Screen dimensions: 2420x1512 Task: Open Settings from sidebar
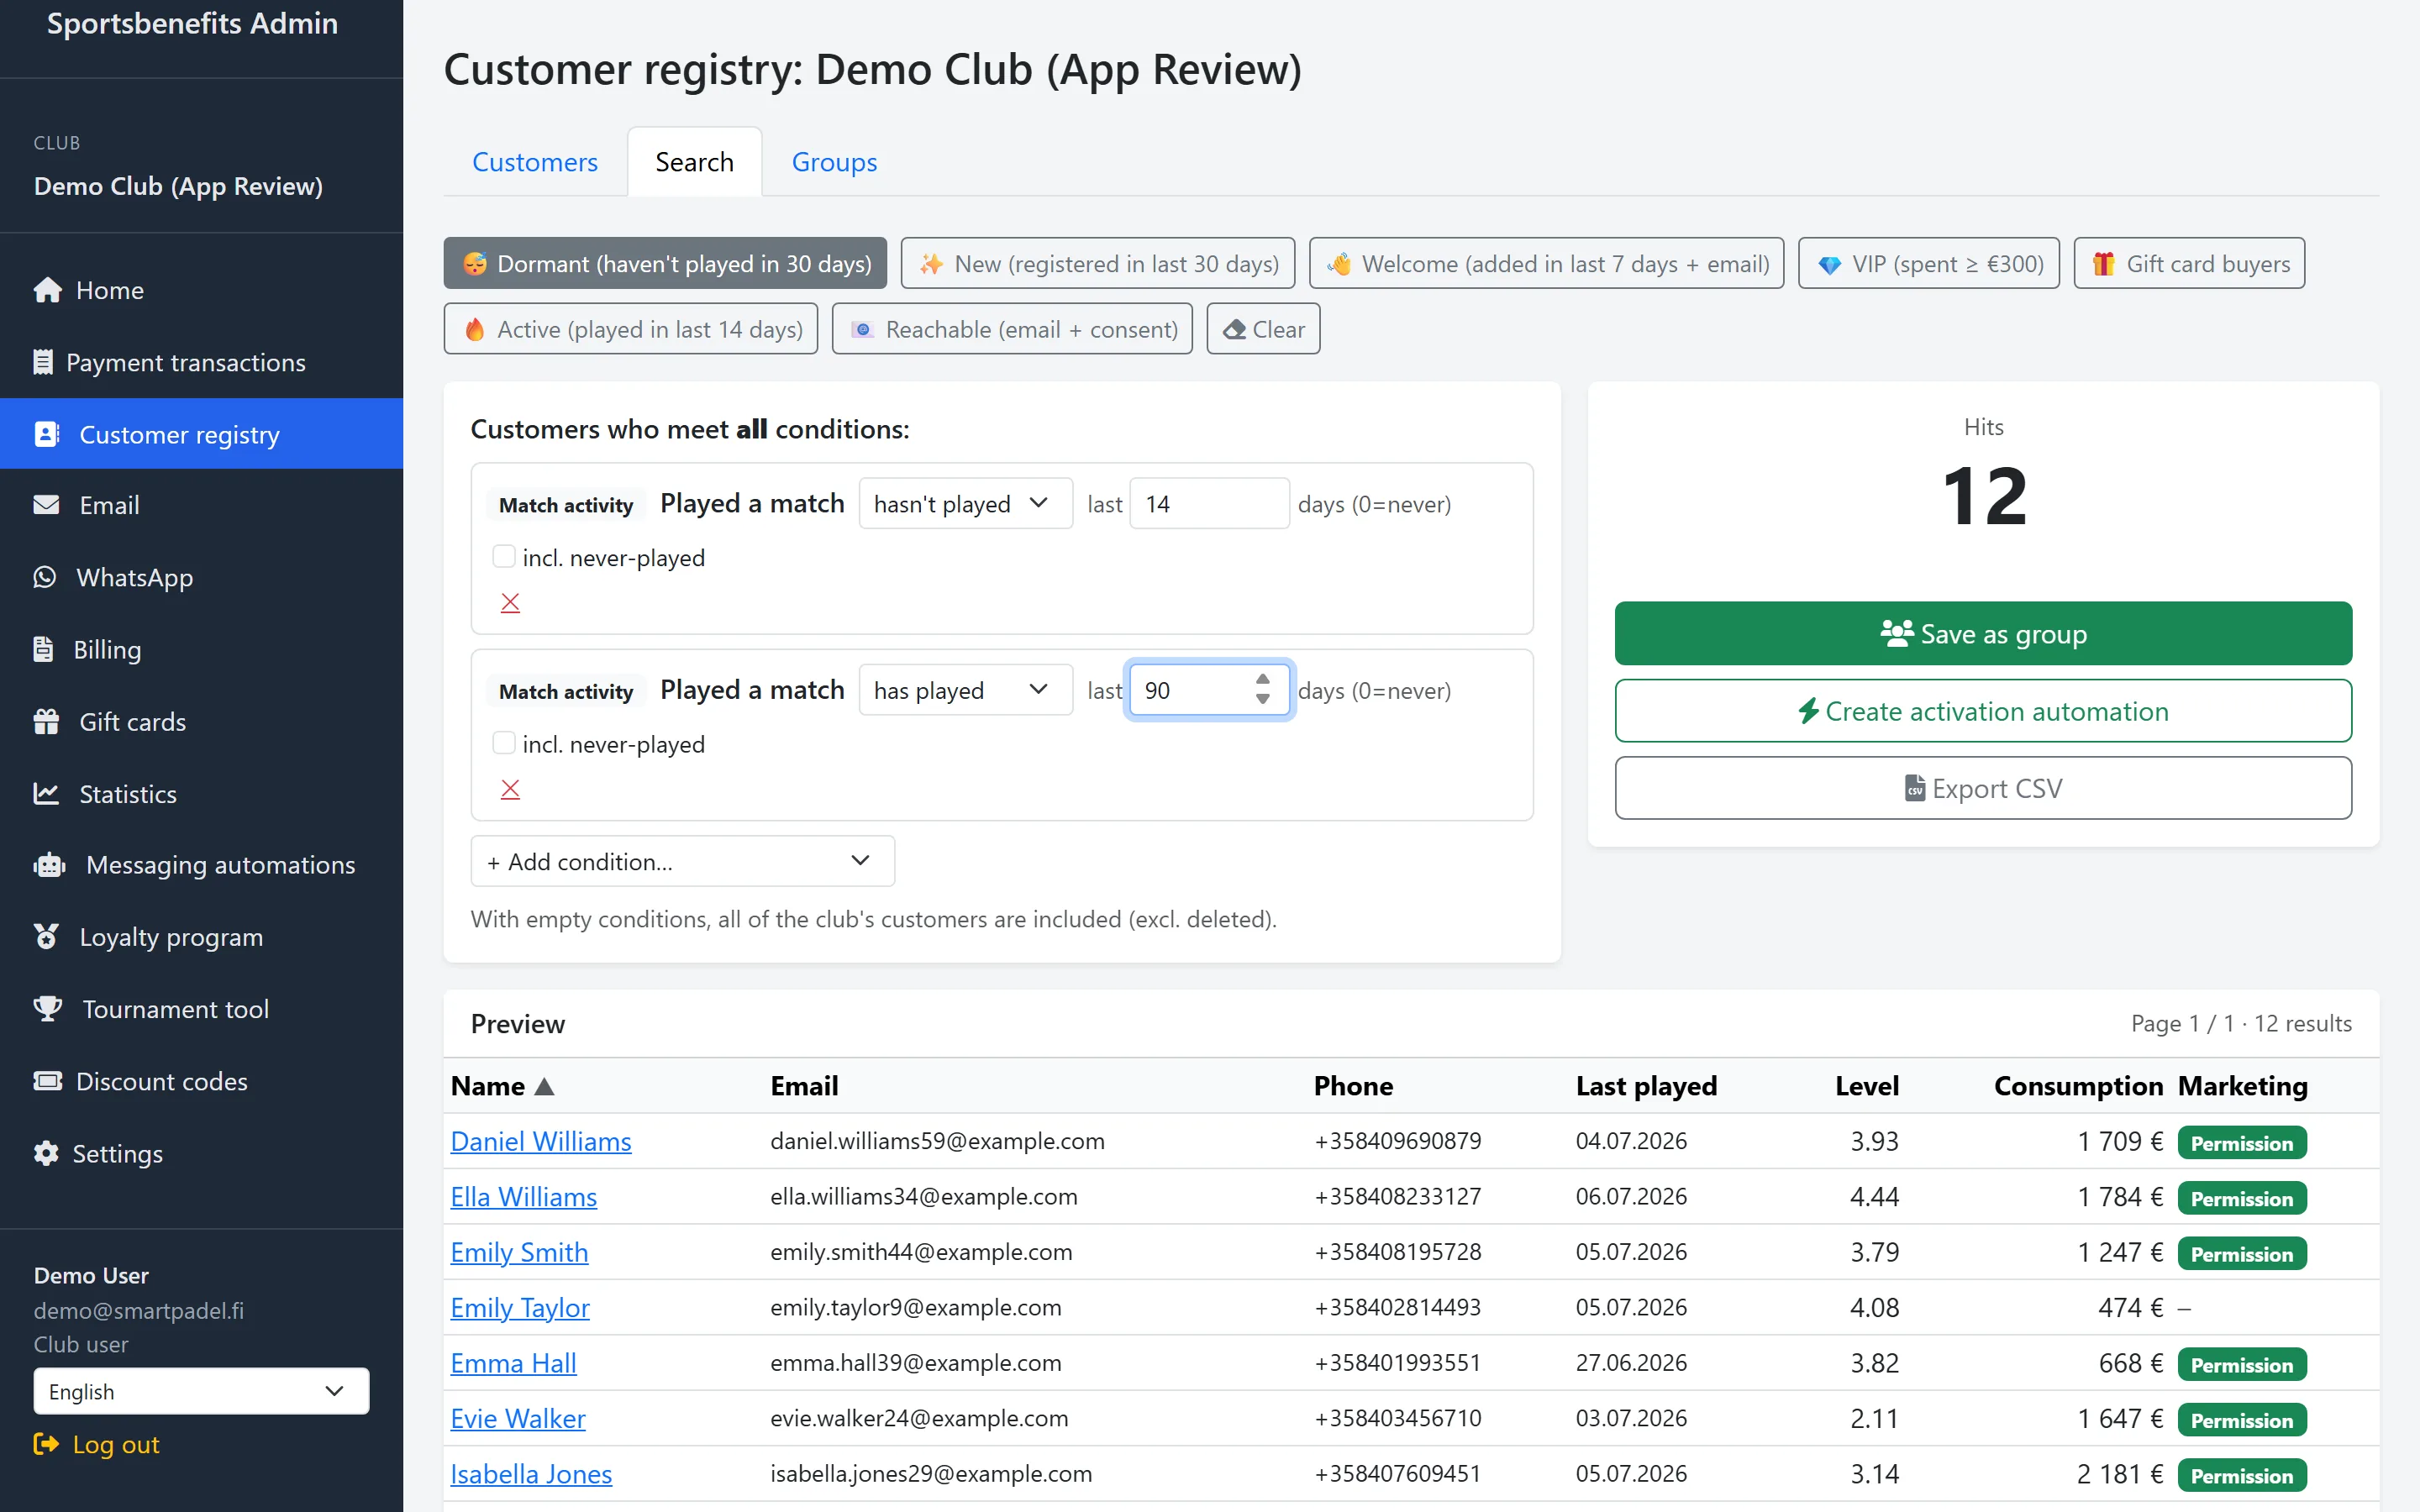201,1153
